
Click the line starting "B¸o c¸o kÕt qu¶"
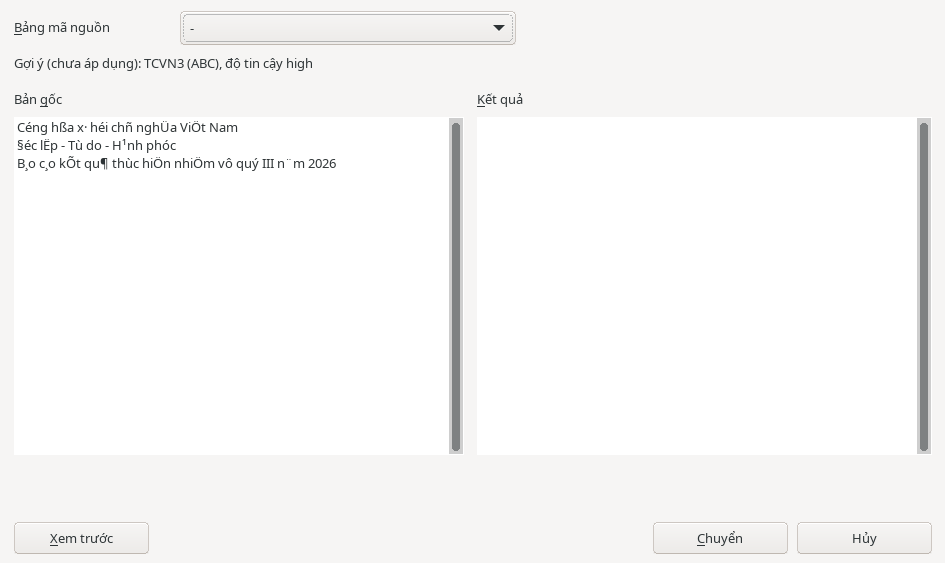point(177,163)
